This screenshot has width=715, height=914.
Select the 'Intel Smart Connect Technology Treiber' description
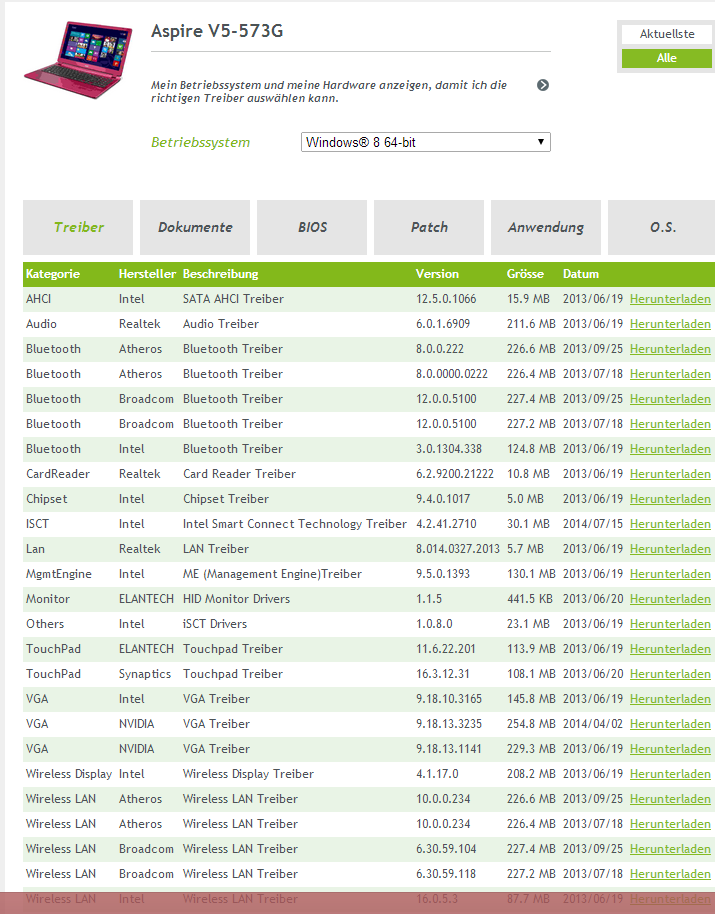pos(294,524)
